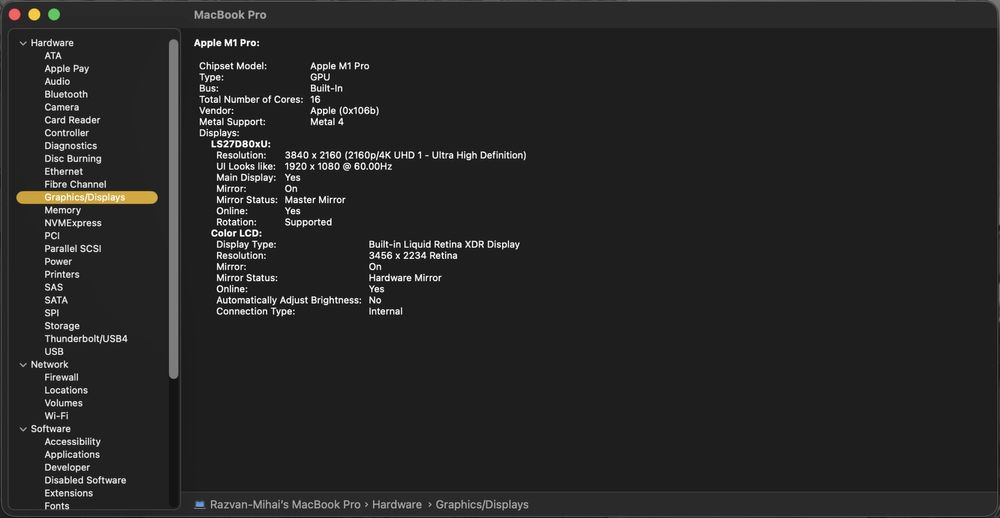
Task: Open Applications under Software
Action: tap(72, 455)
